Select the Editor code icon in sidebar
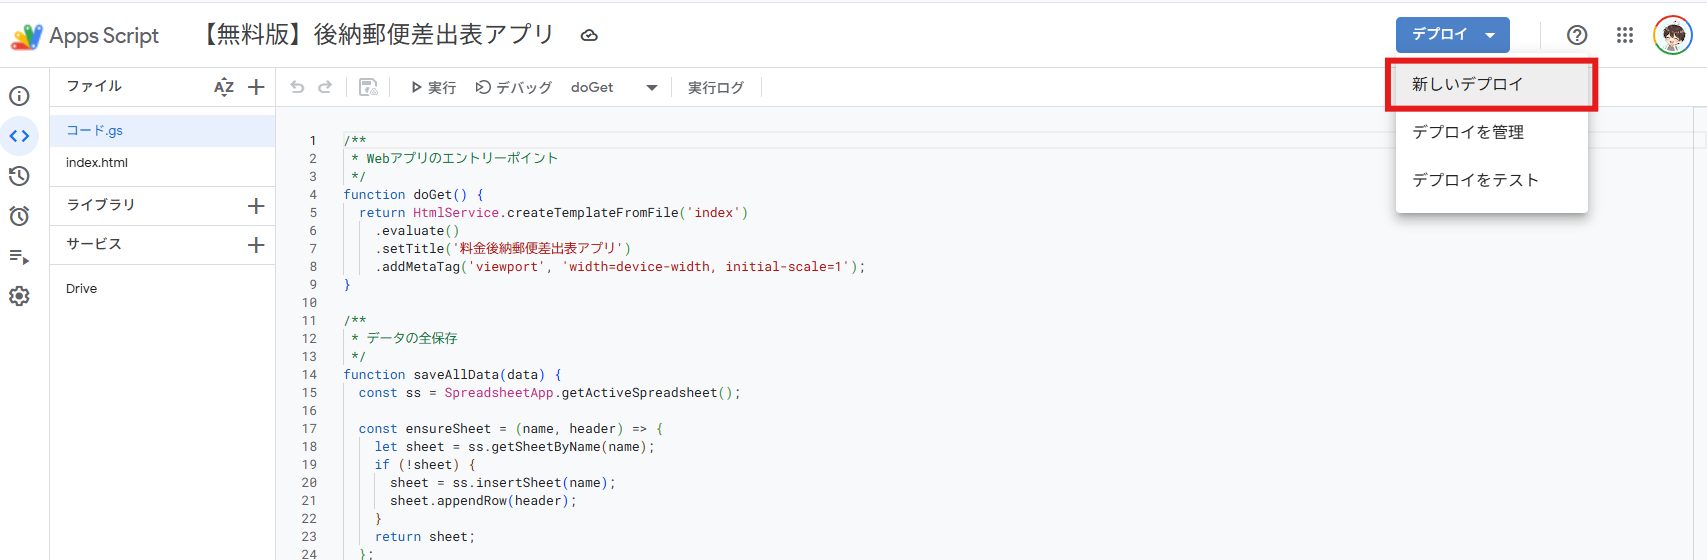The width and height of the screenshot is (1707, 560). pos(19,136)
